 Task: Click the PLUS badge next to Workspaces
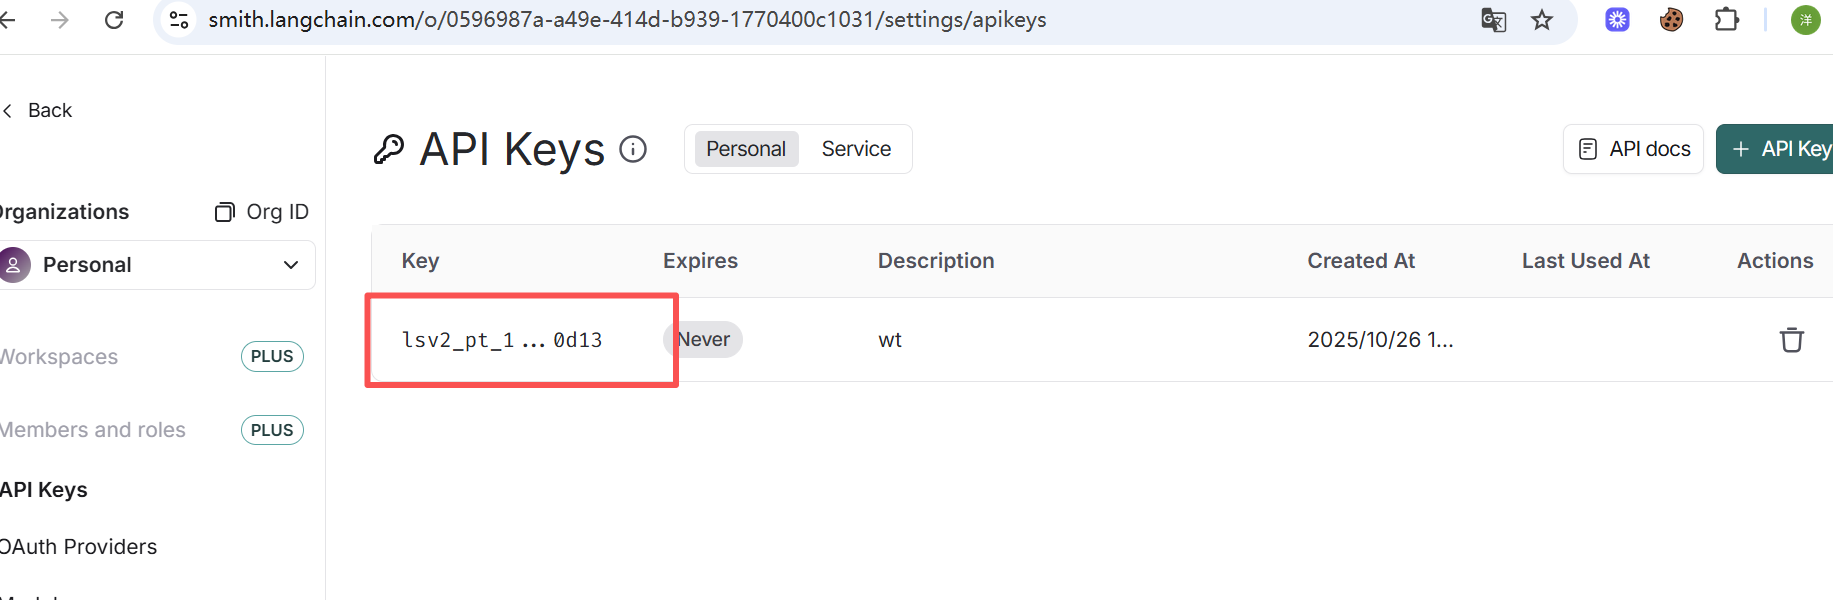tap(272, 357)
